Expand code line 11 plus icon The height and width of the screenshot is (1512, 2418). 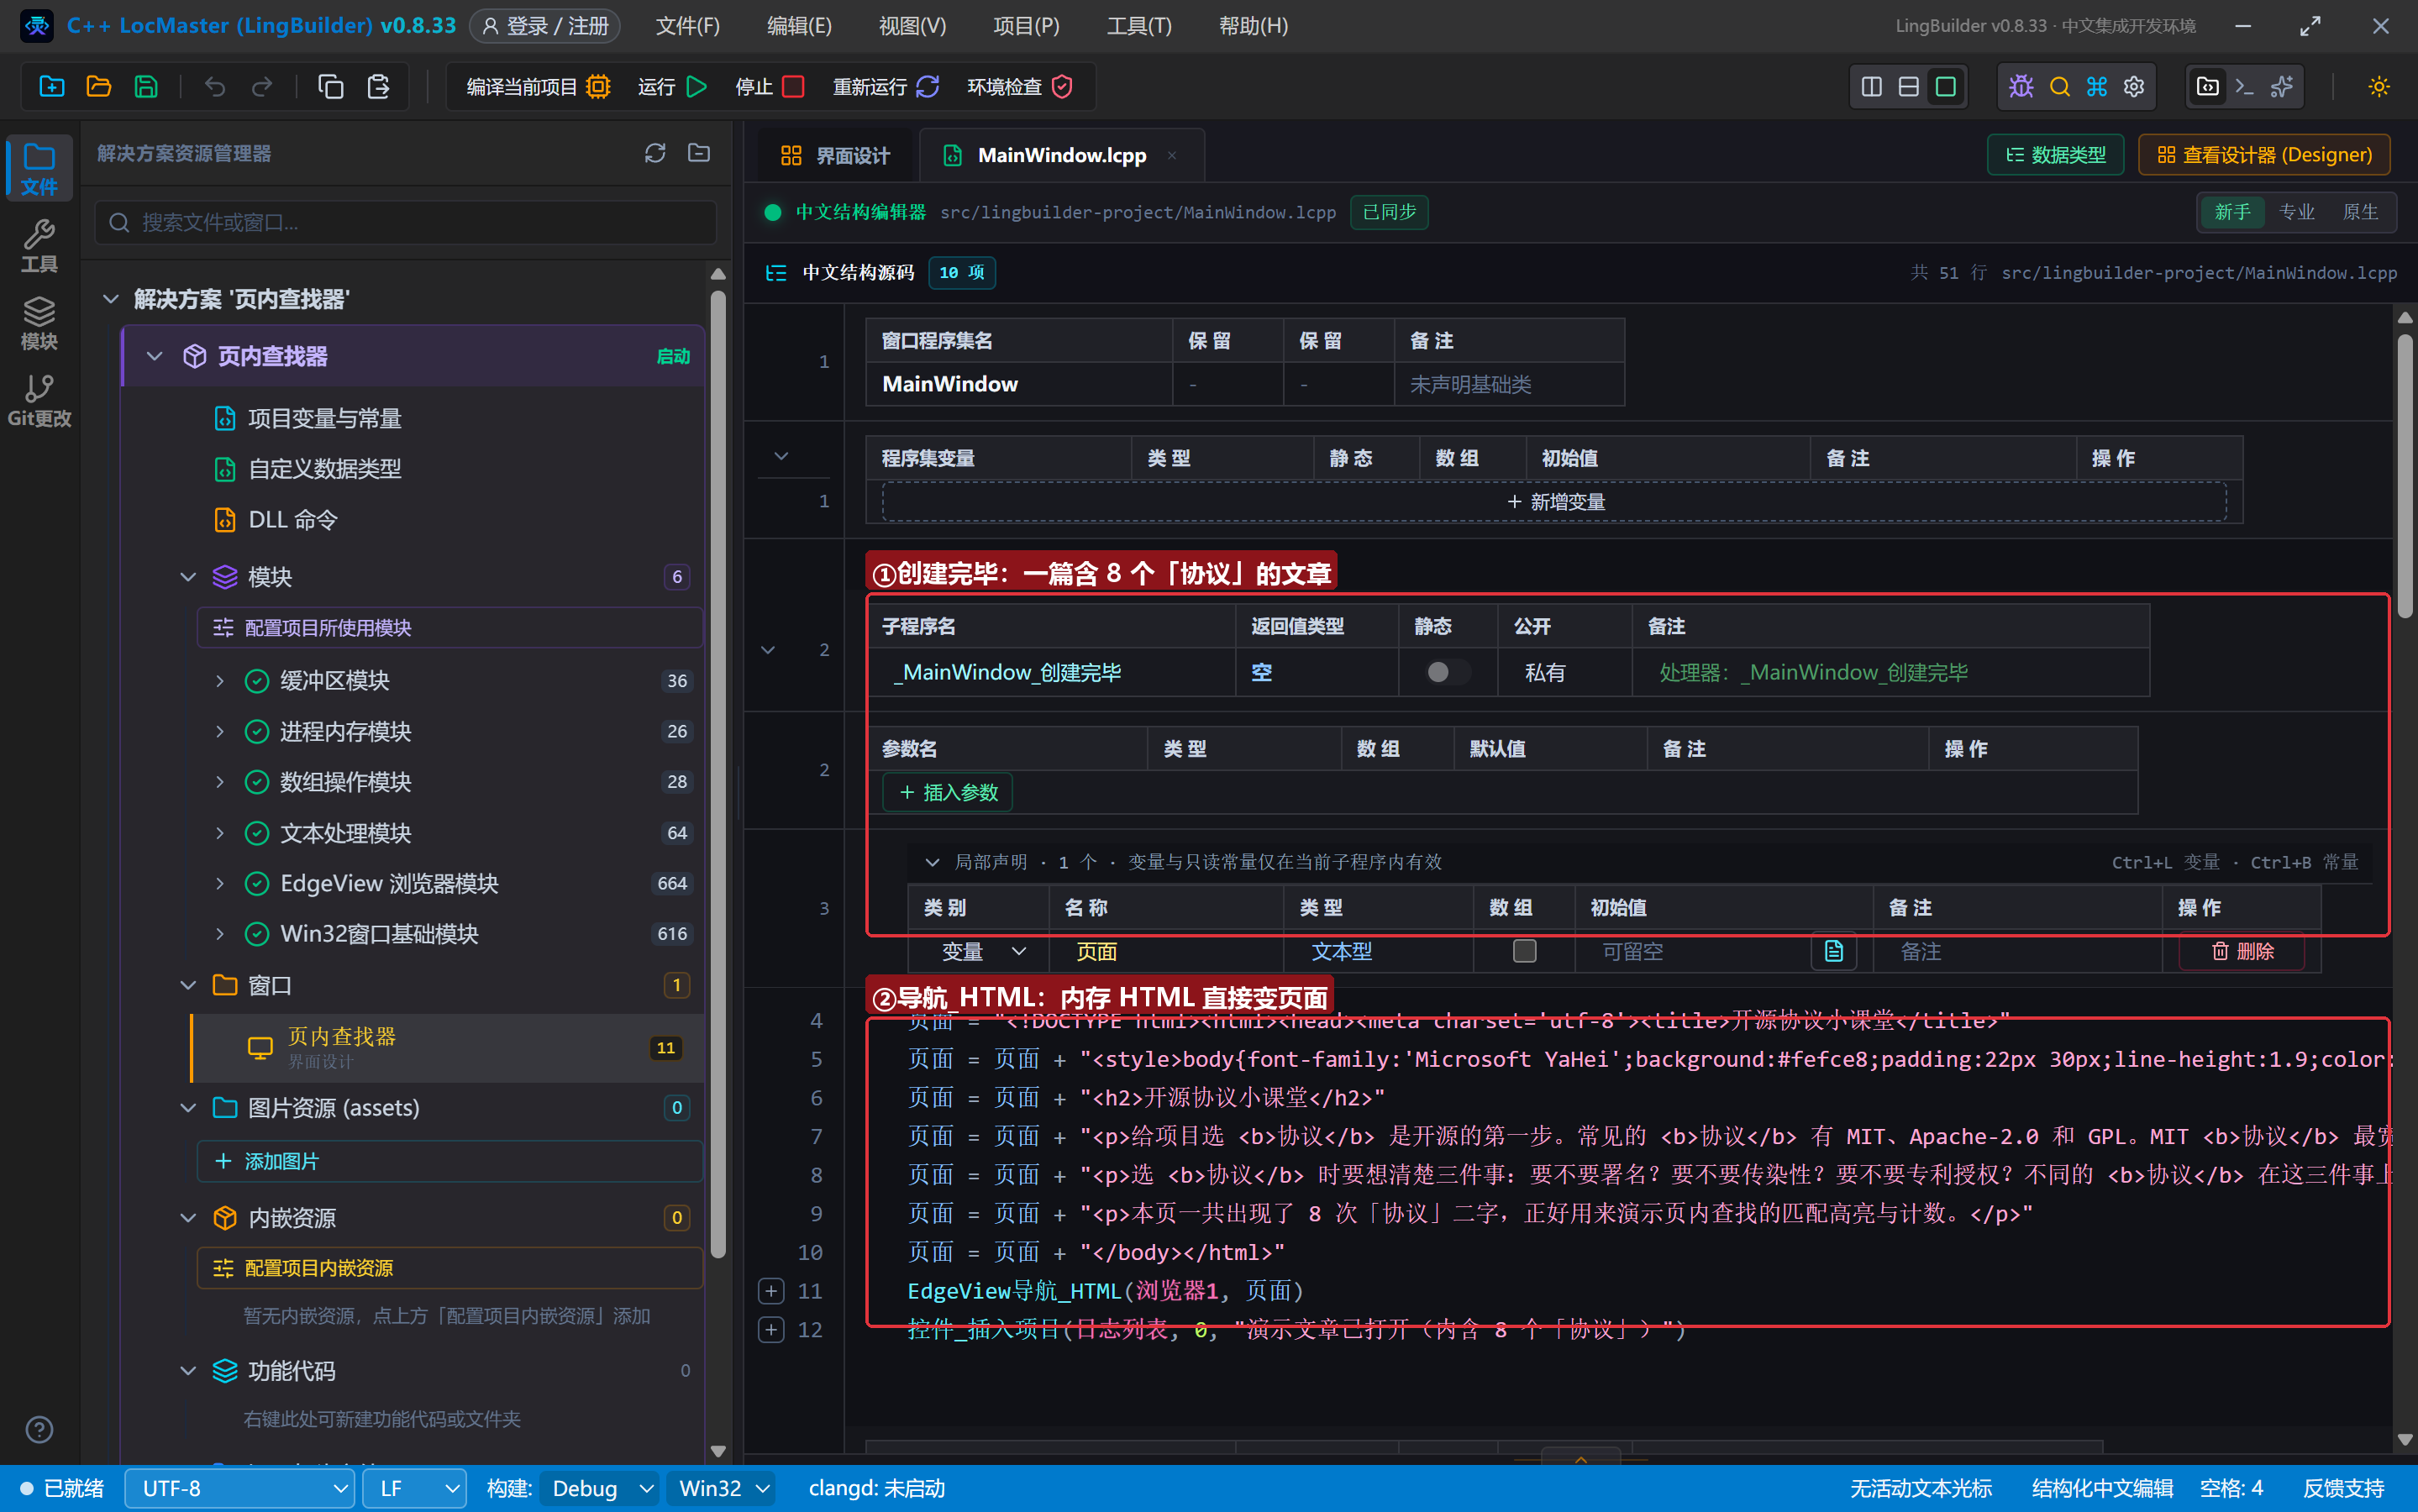(771, 1291)
